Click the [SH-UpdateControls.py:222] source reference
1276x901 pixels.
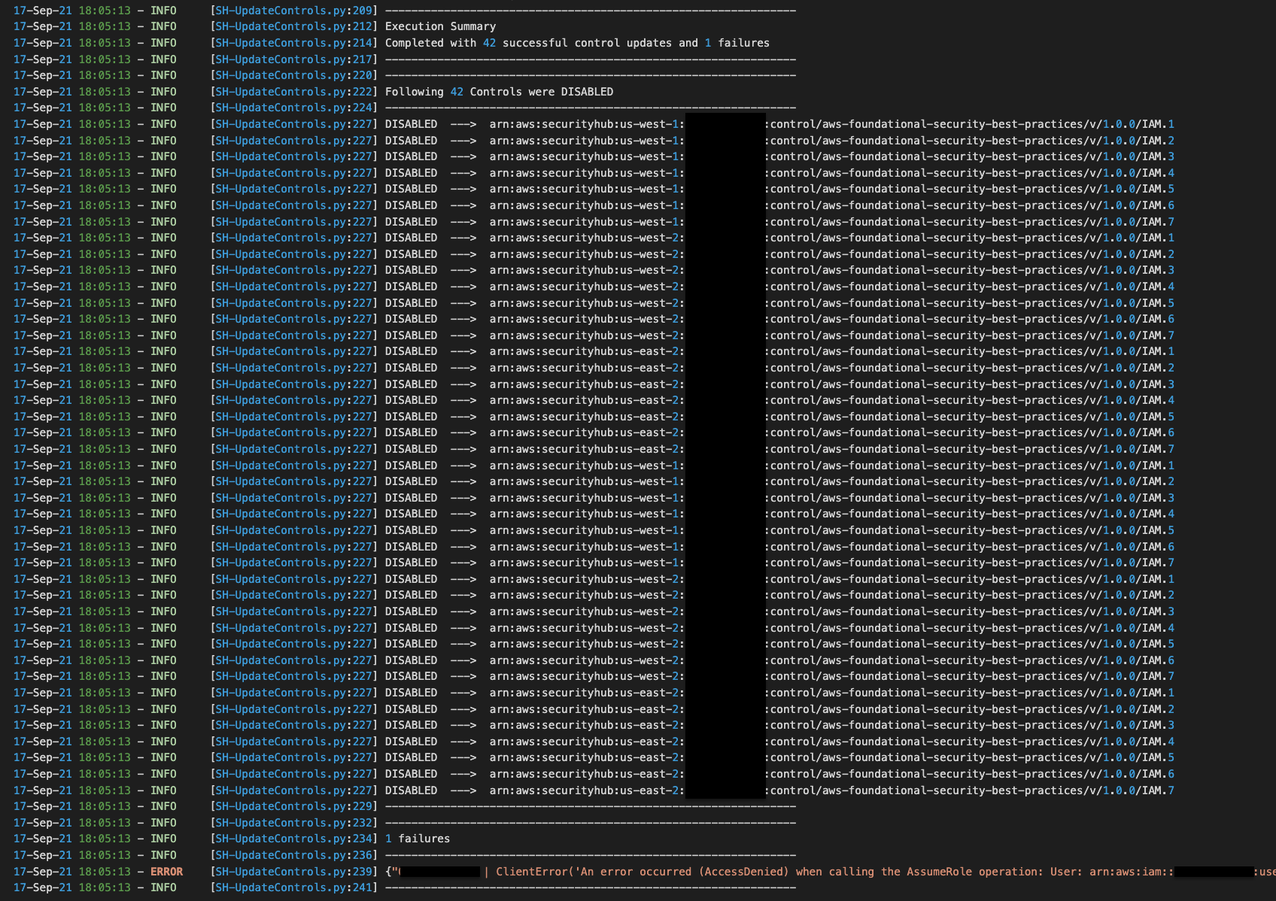click(x=294, y=92)
